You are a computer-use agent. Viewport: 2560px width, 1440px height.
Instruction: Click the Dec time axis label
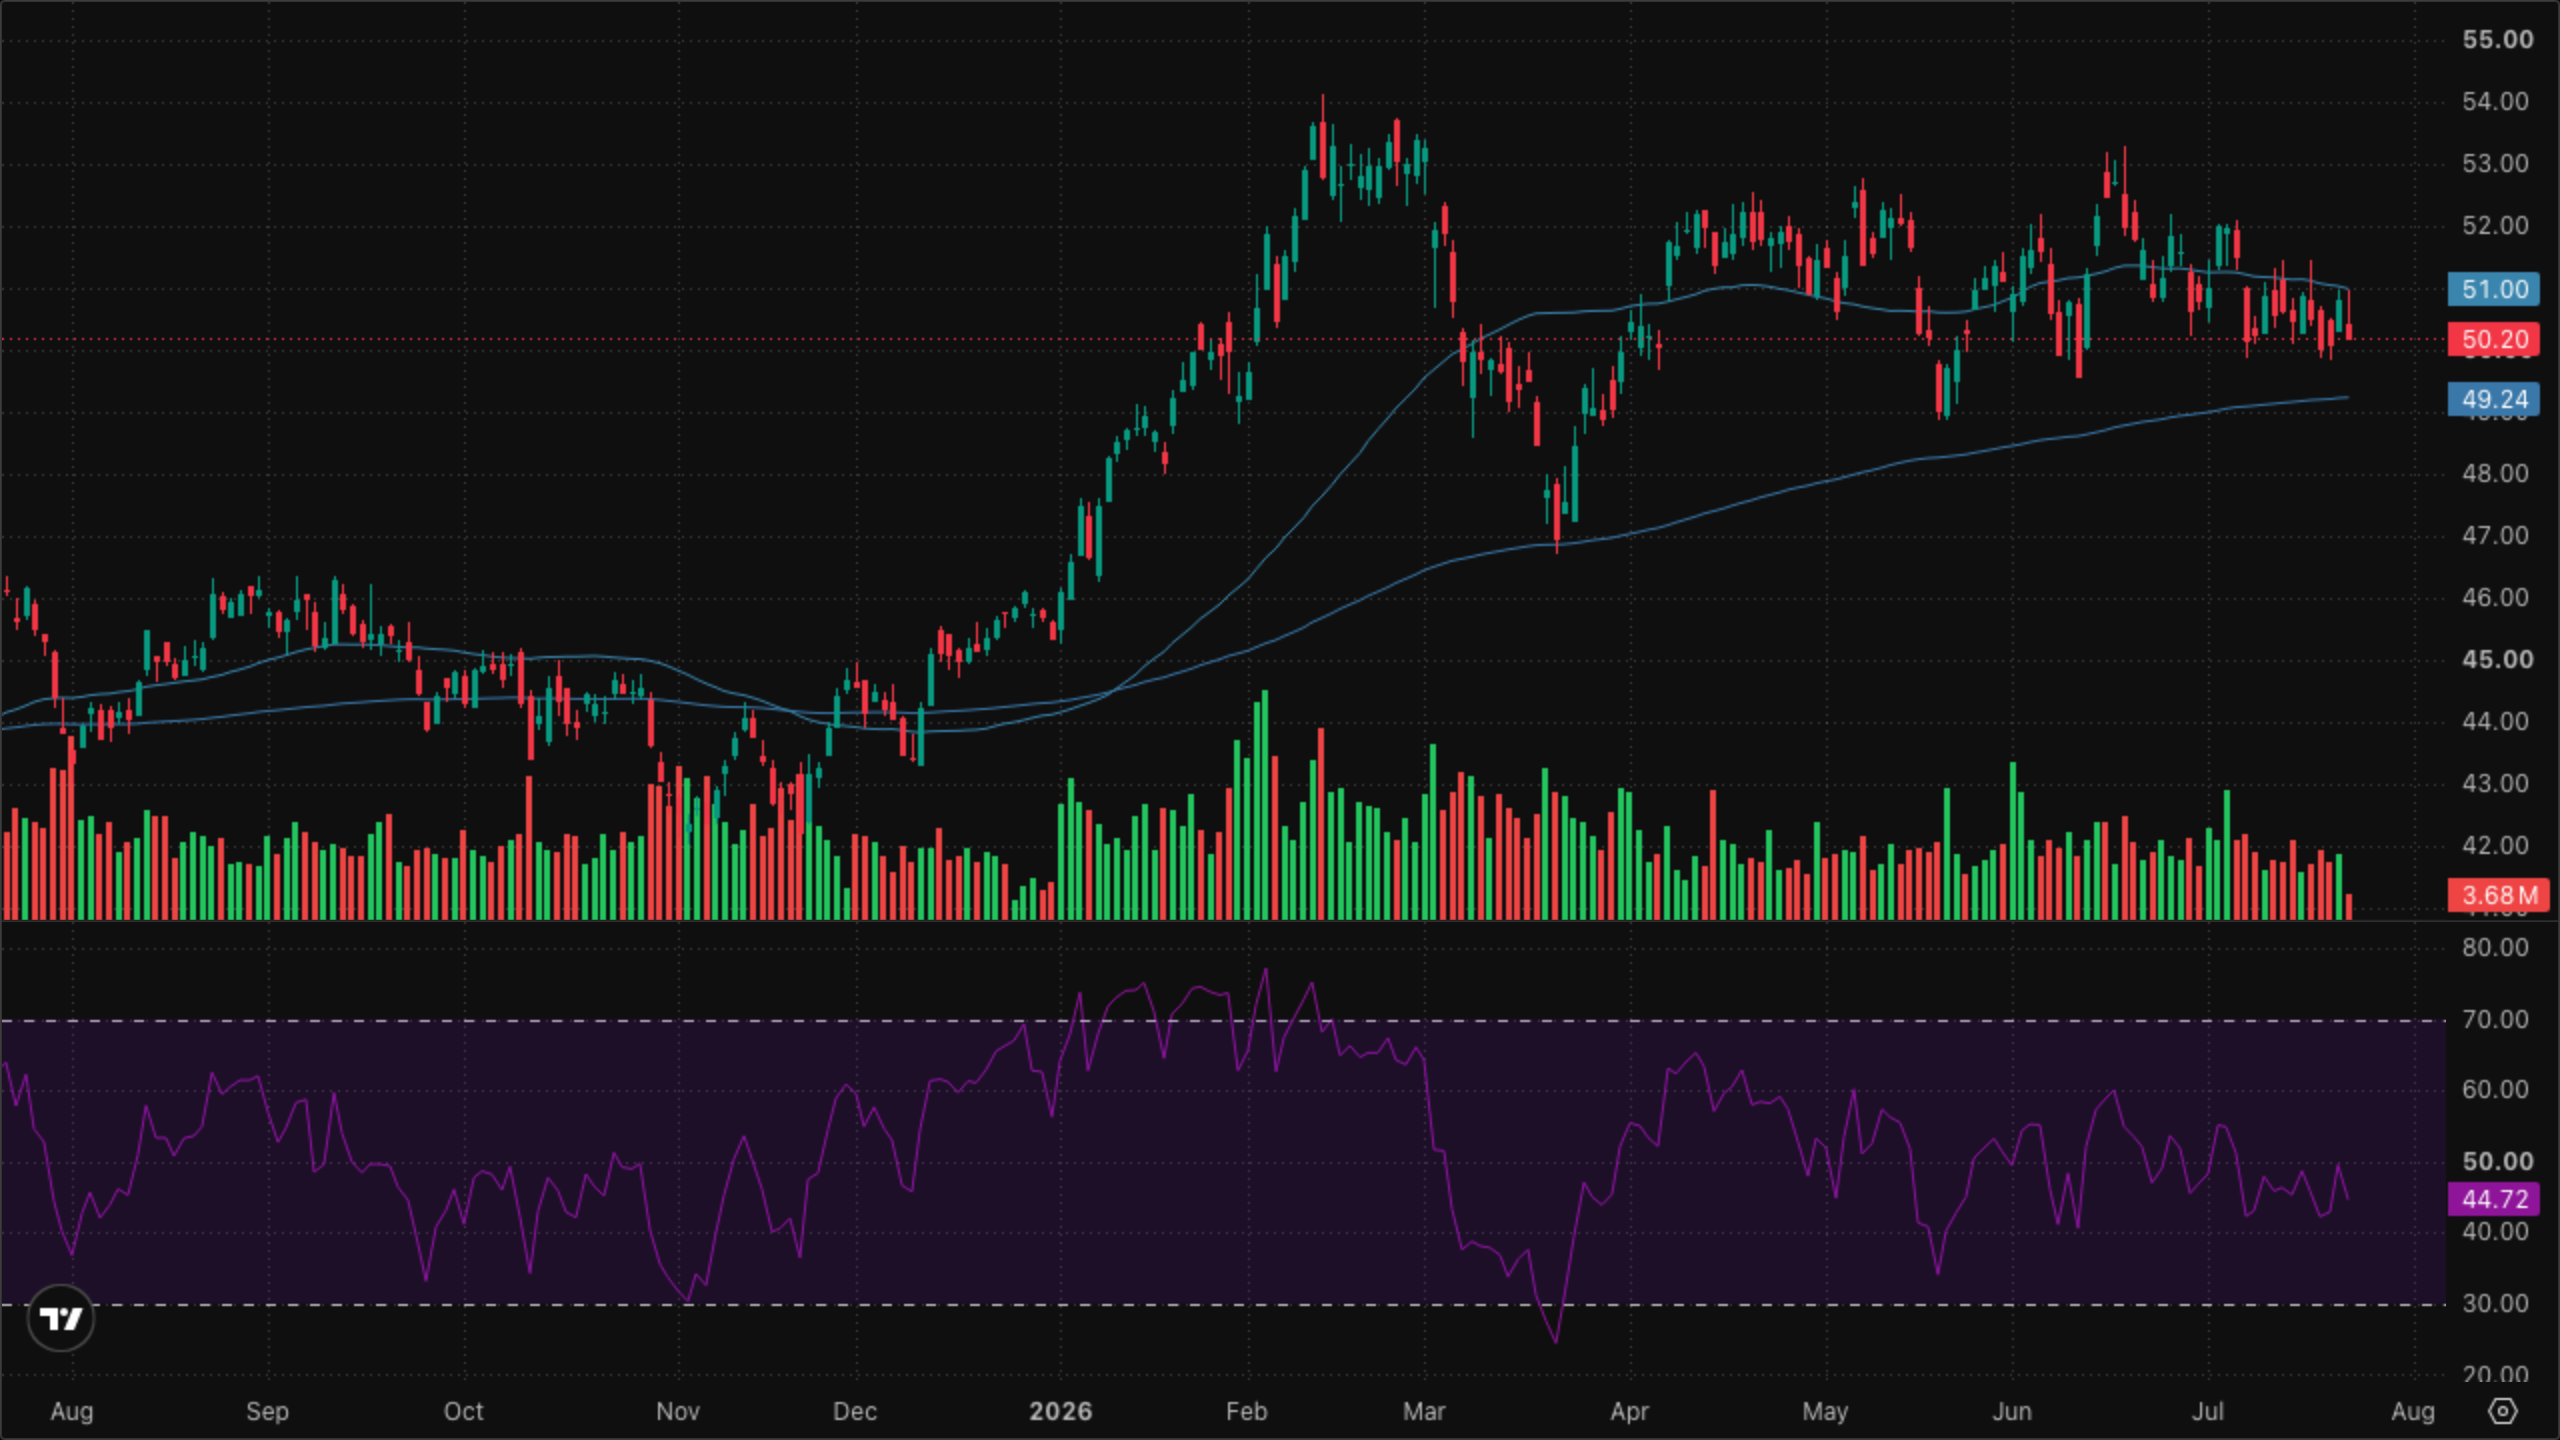click(x=855, y=1412)
